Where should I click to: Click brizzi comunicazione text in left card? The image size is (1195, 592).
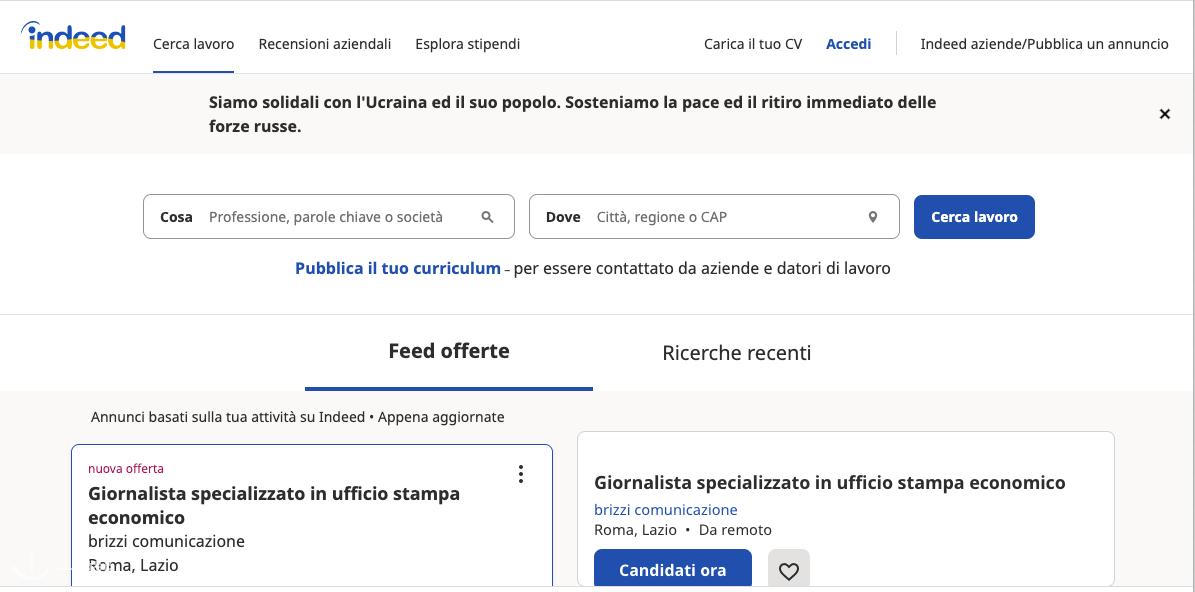[x=166, y=542]
